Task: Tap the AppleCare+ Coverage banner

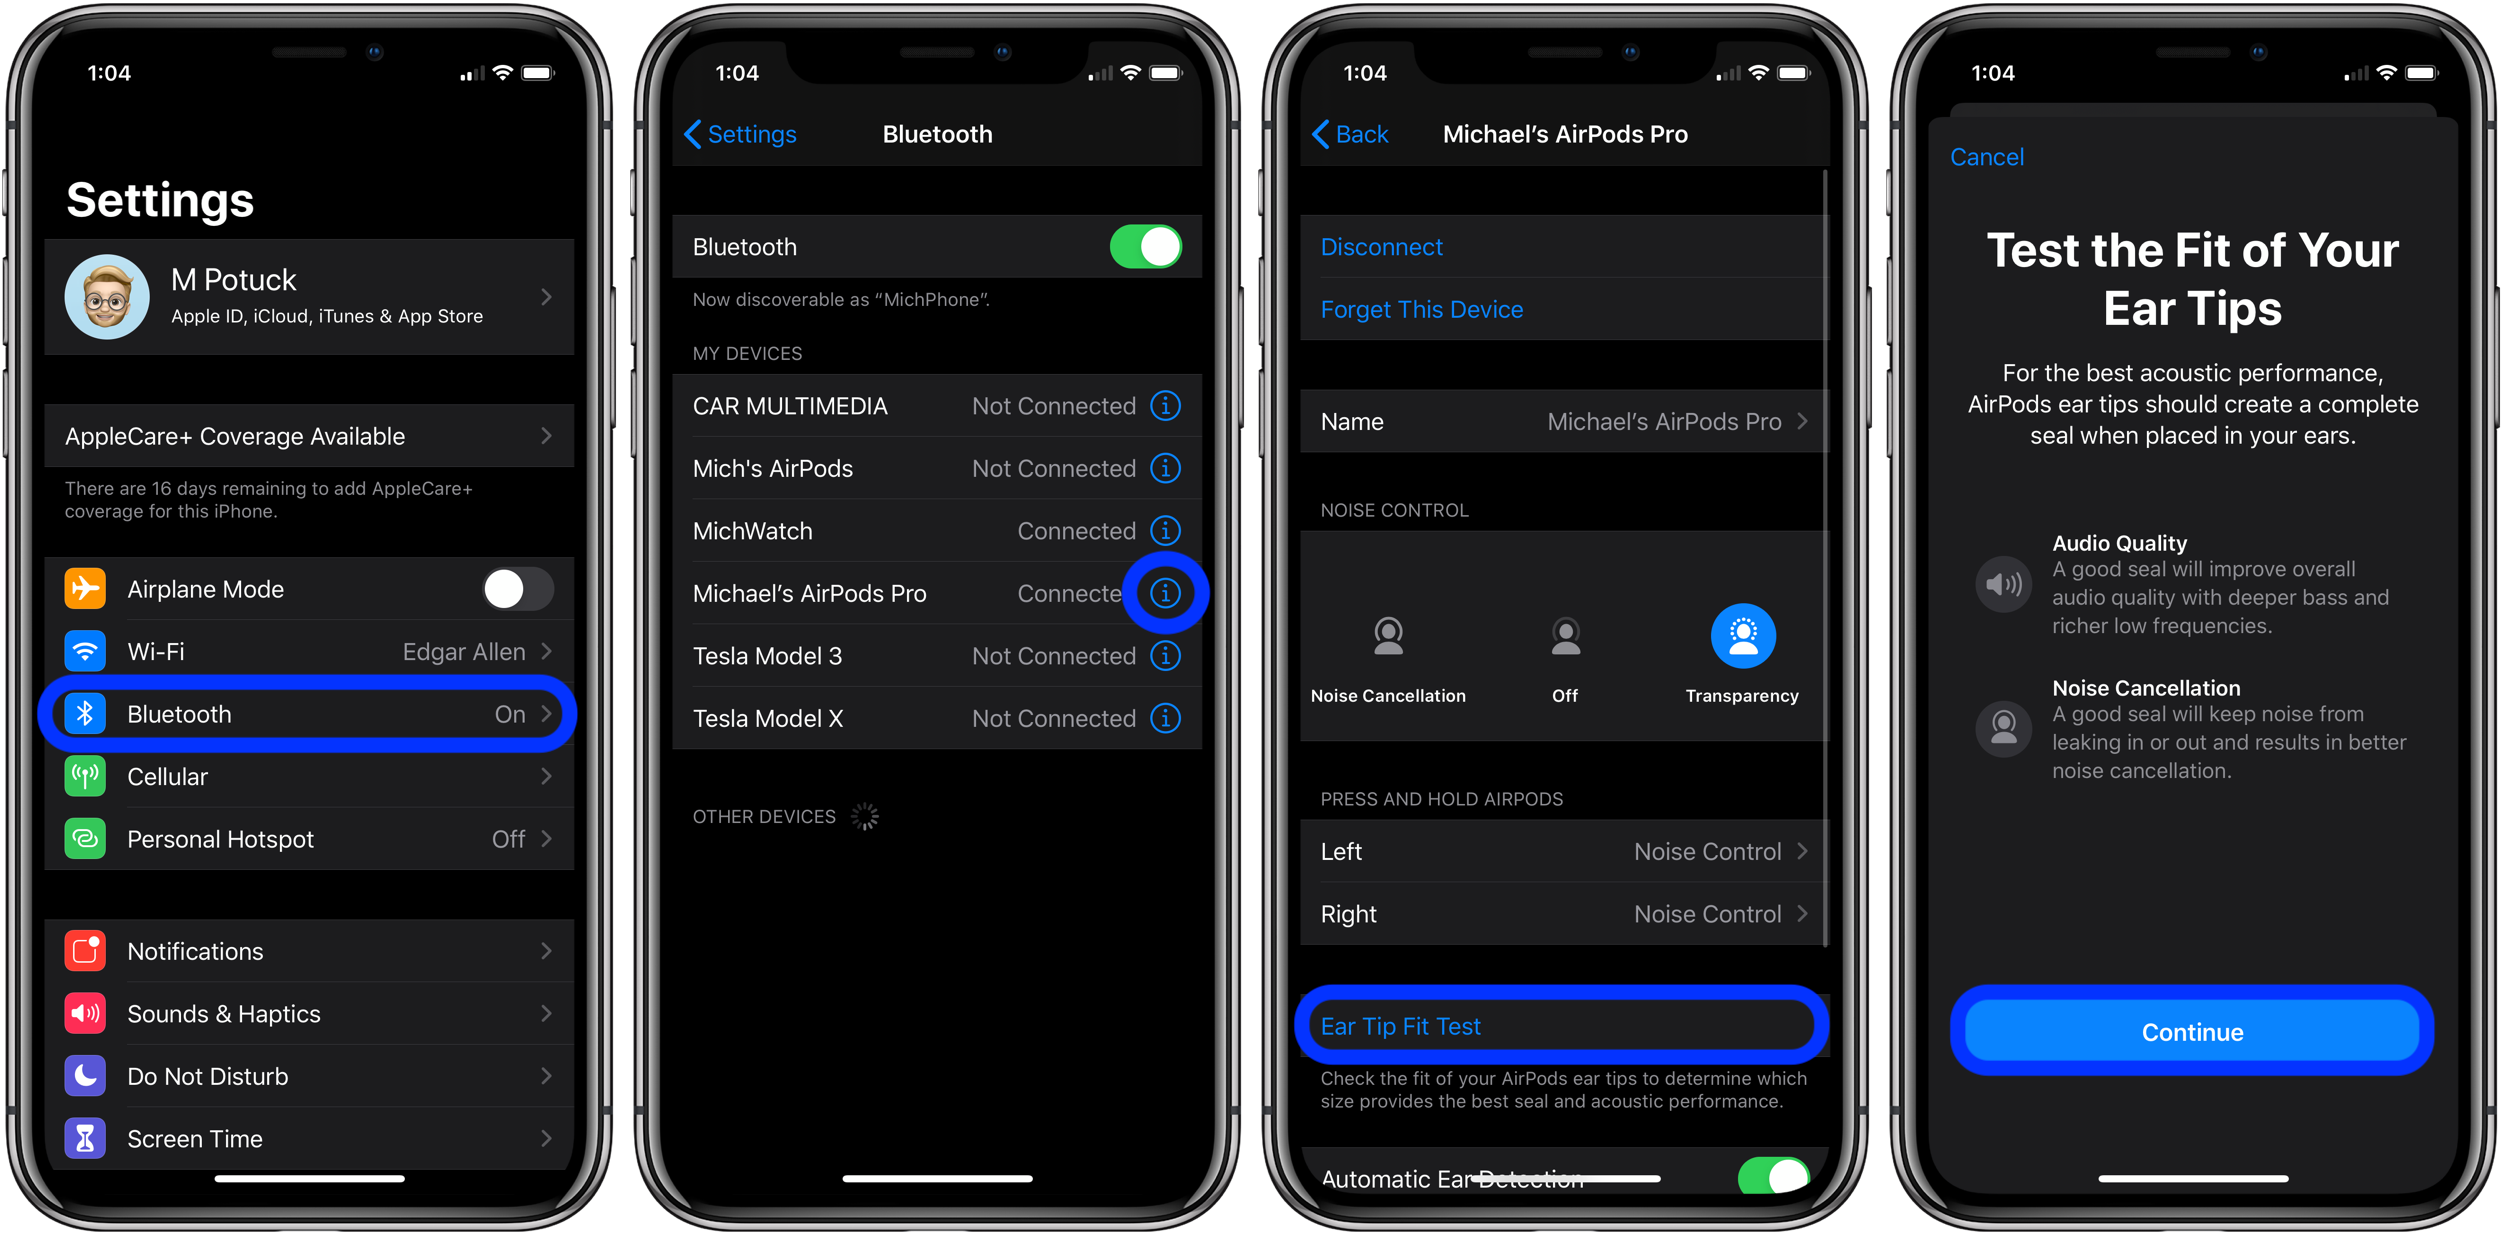Action: (x=313, y=433)
